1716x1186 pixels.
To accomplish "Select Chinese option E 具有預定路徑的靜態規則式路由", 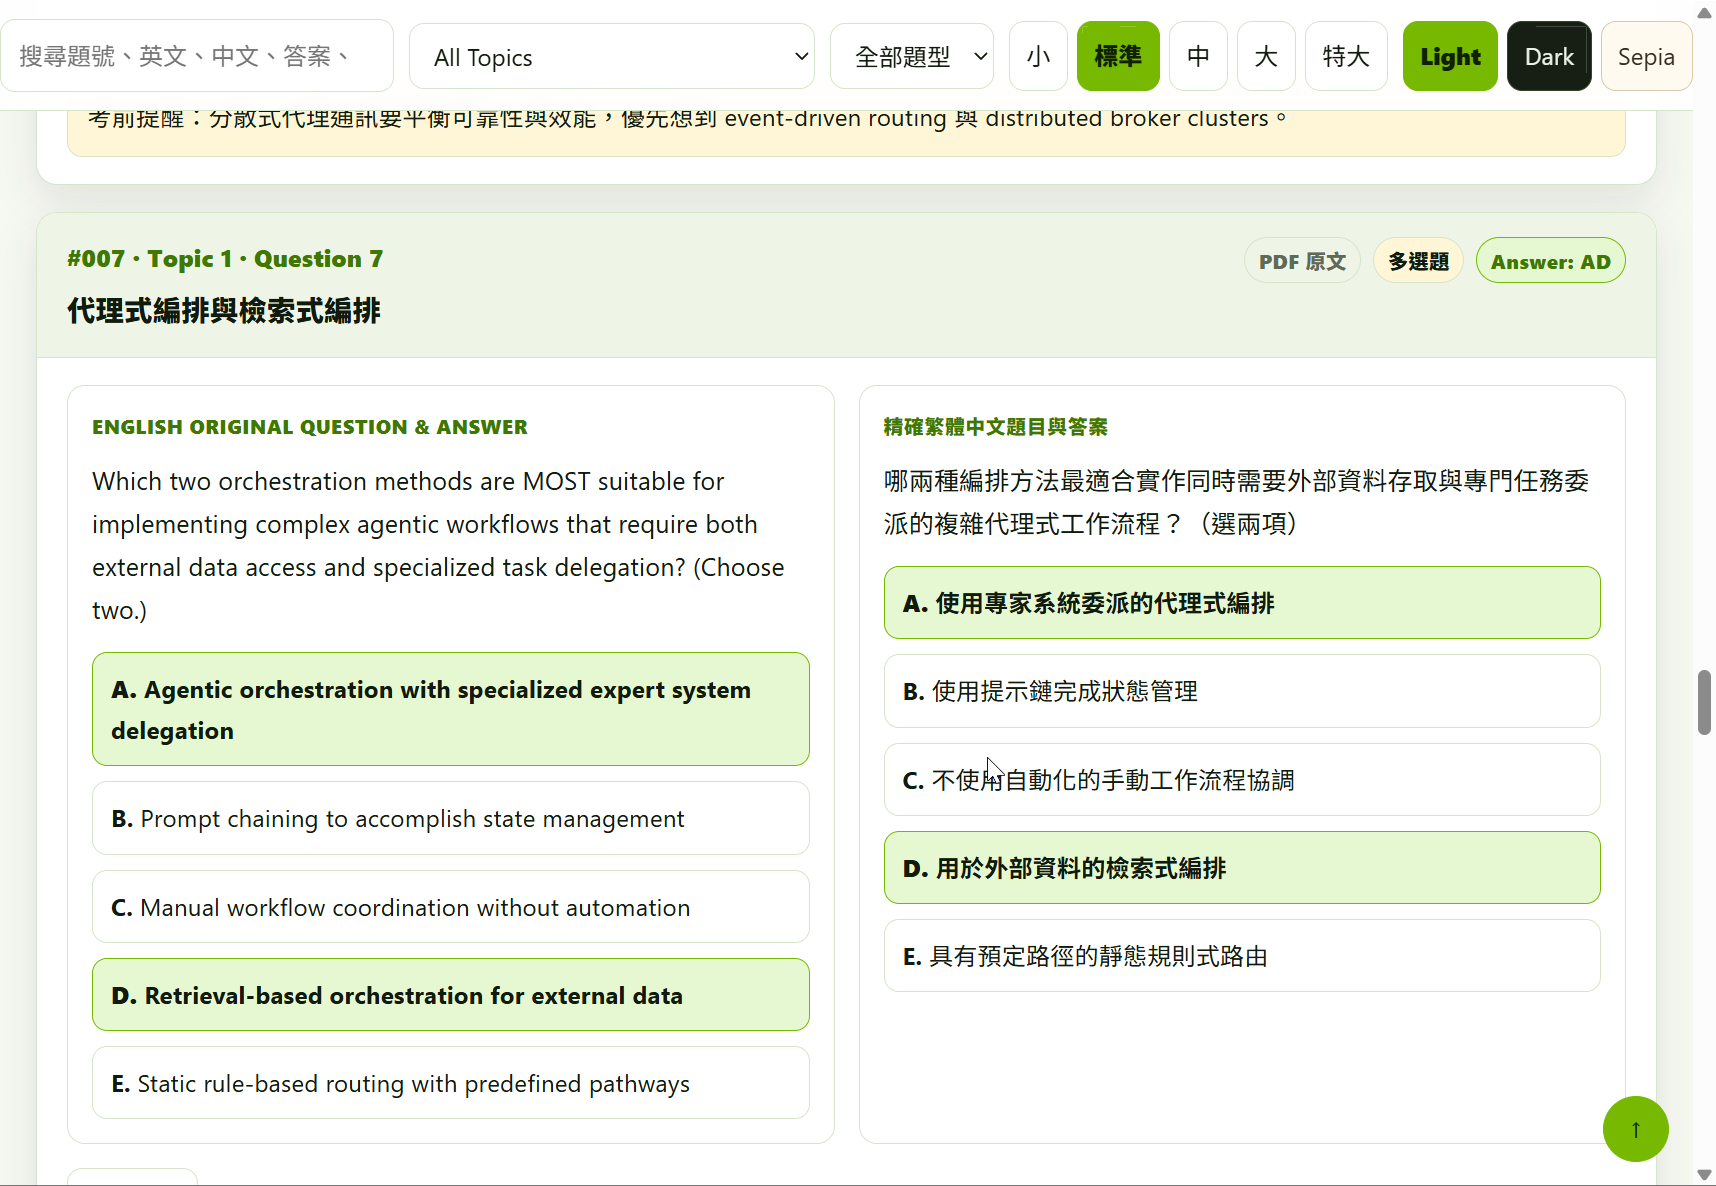I will point(1242,956).
